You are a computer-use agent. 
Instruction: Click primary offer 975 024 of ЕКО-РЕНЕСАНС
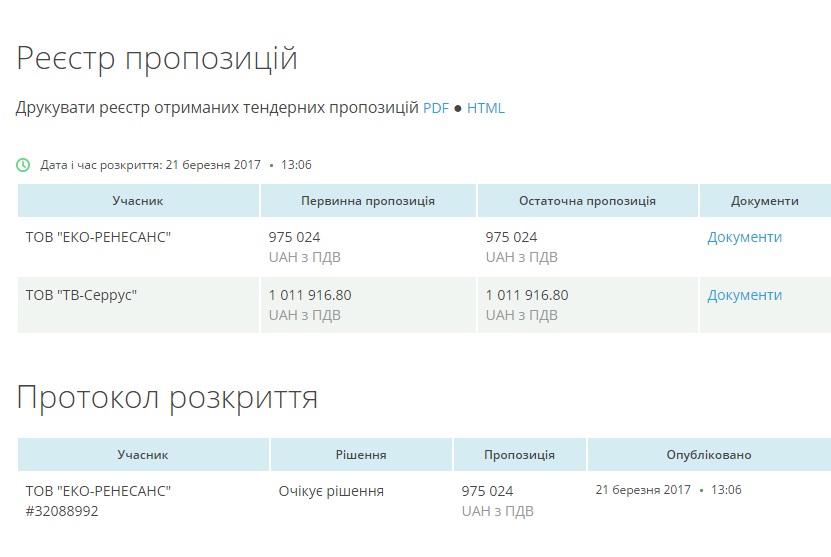point(294,237)
